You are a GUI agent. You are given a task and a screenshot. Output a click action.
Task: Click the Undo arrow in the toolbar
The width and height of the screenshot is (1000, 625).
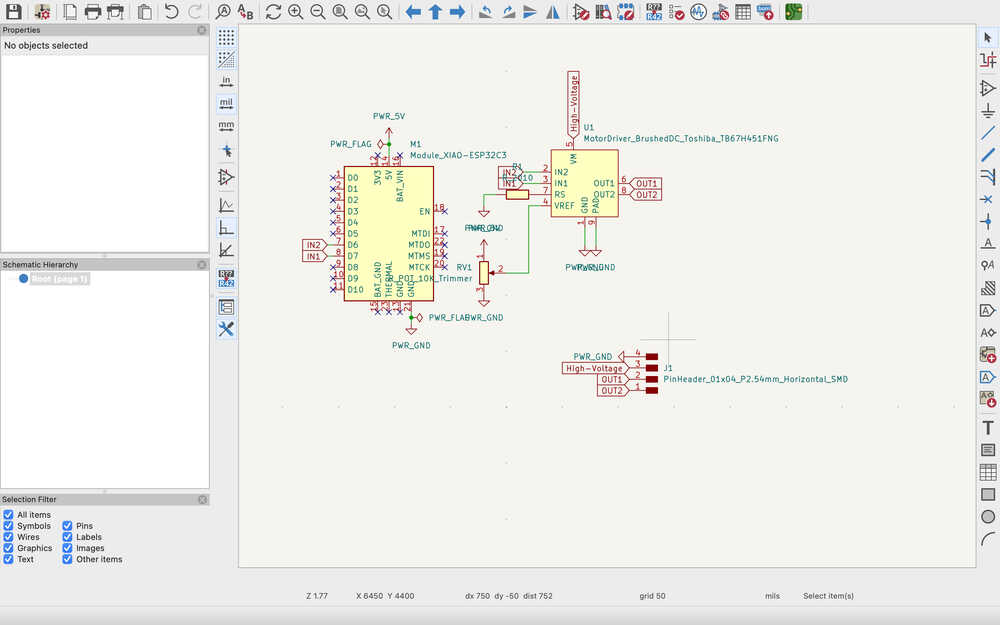172,12
